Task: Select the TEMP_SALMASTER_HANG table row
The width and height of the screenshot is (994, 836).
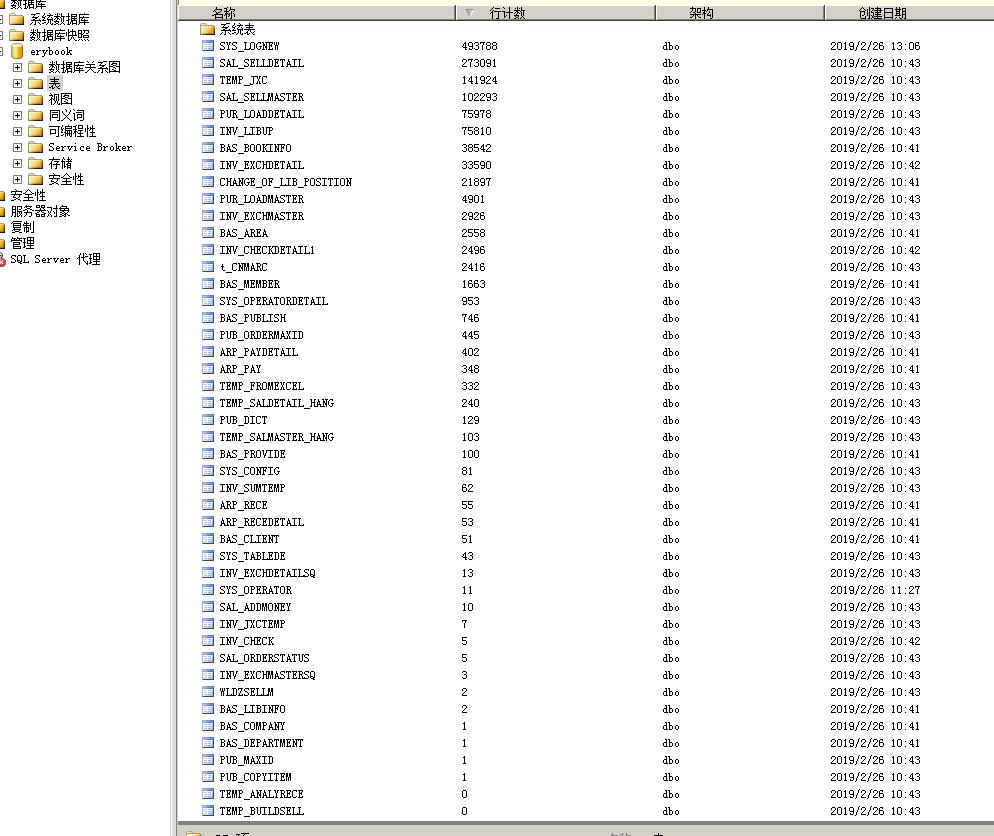Action: pos(276,437)
